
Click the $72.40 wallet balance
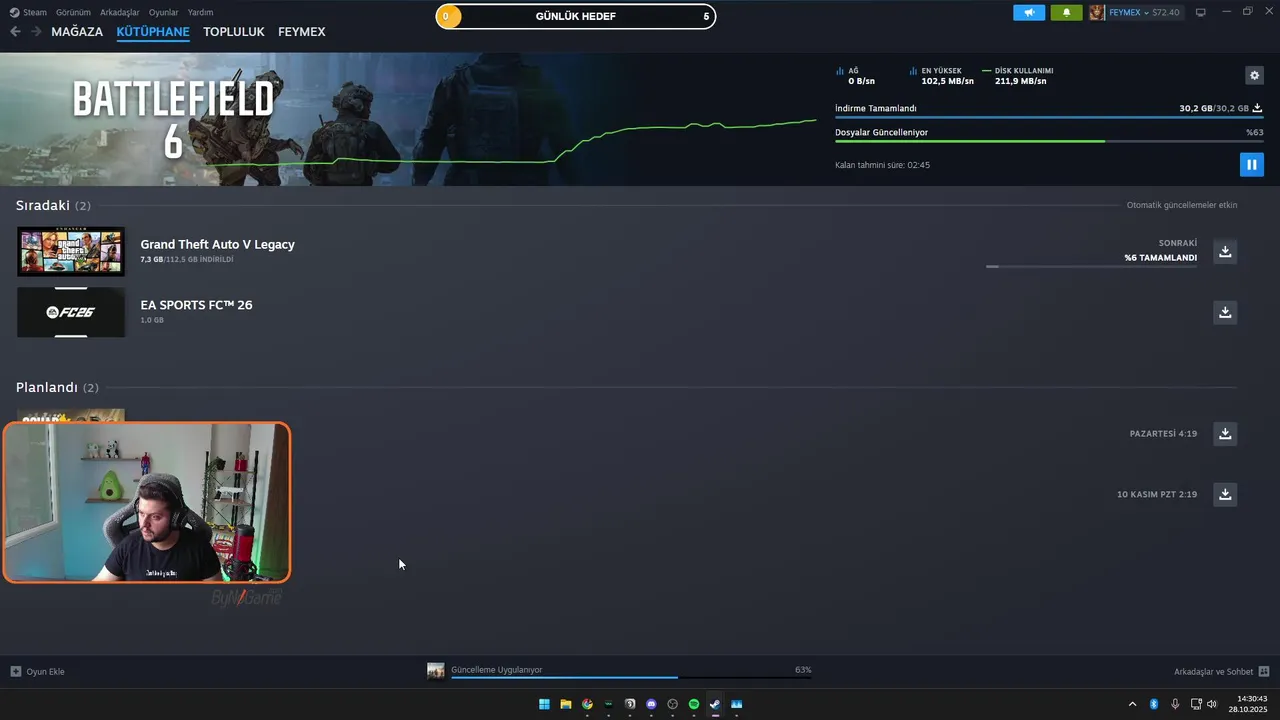point(1166,13)
